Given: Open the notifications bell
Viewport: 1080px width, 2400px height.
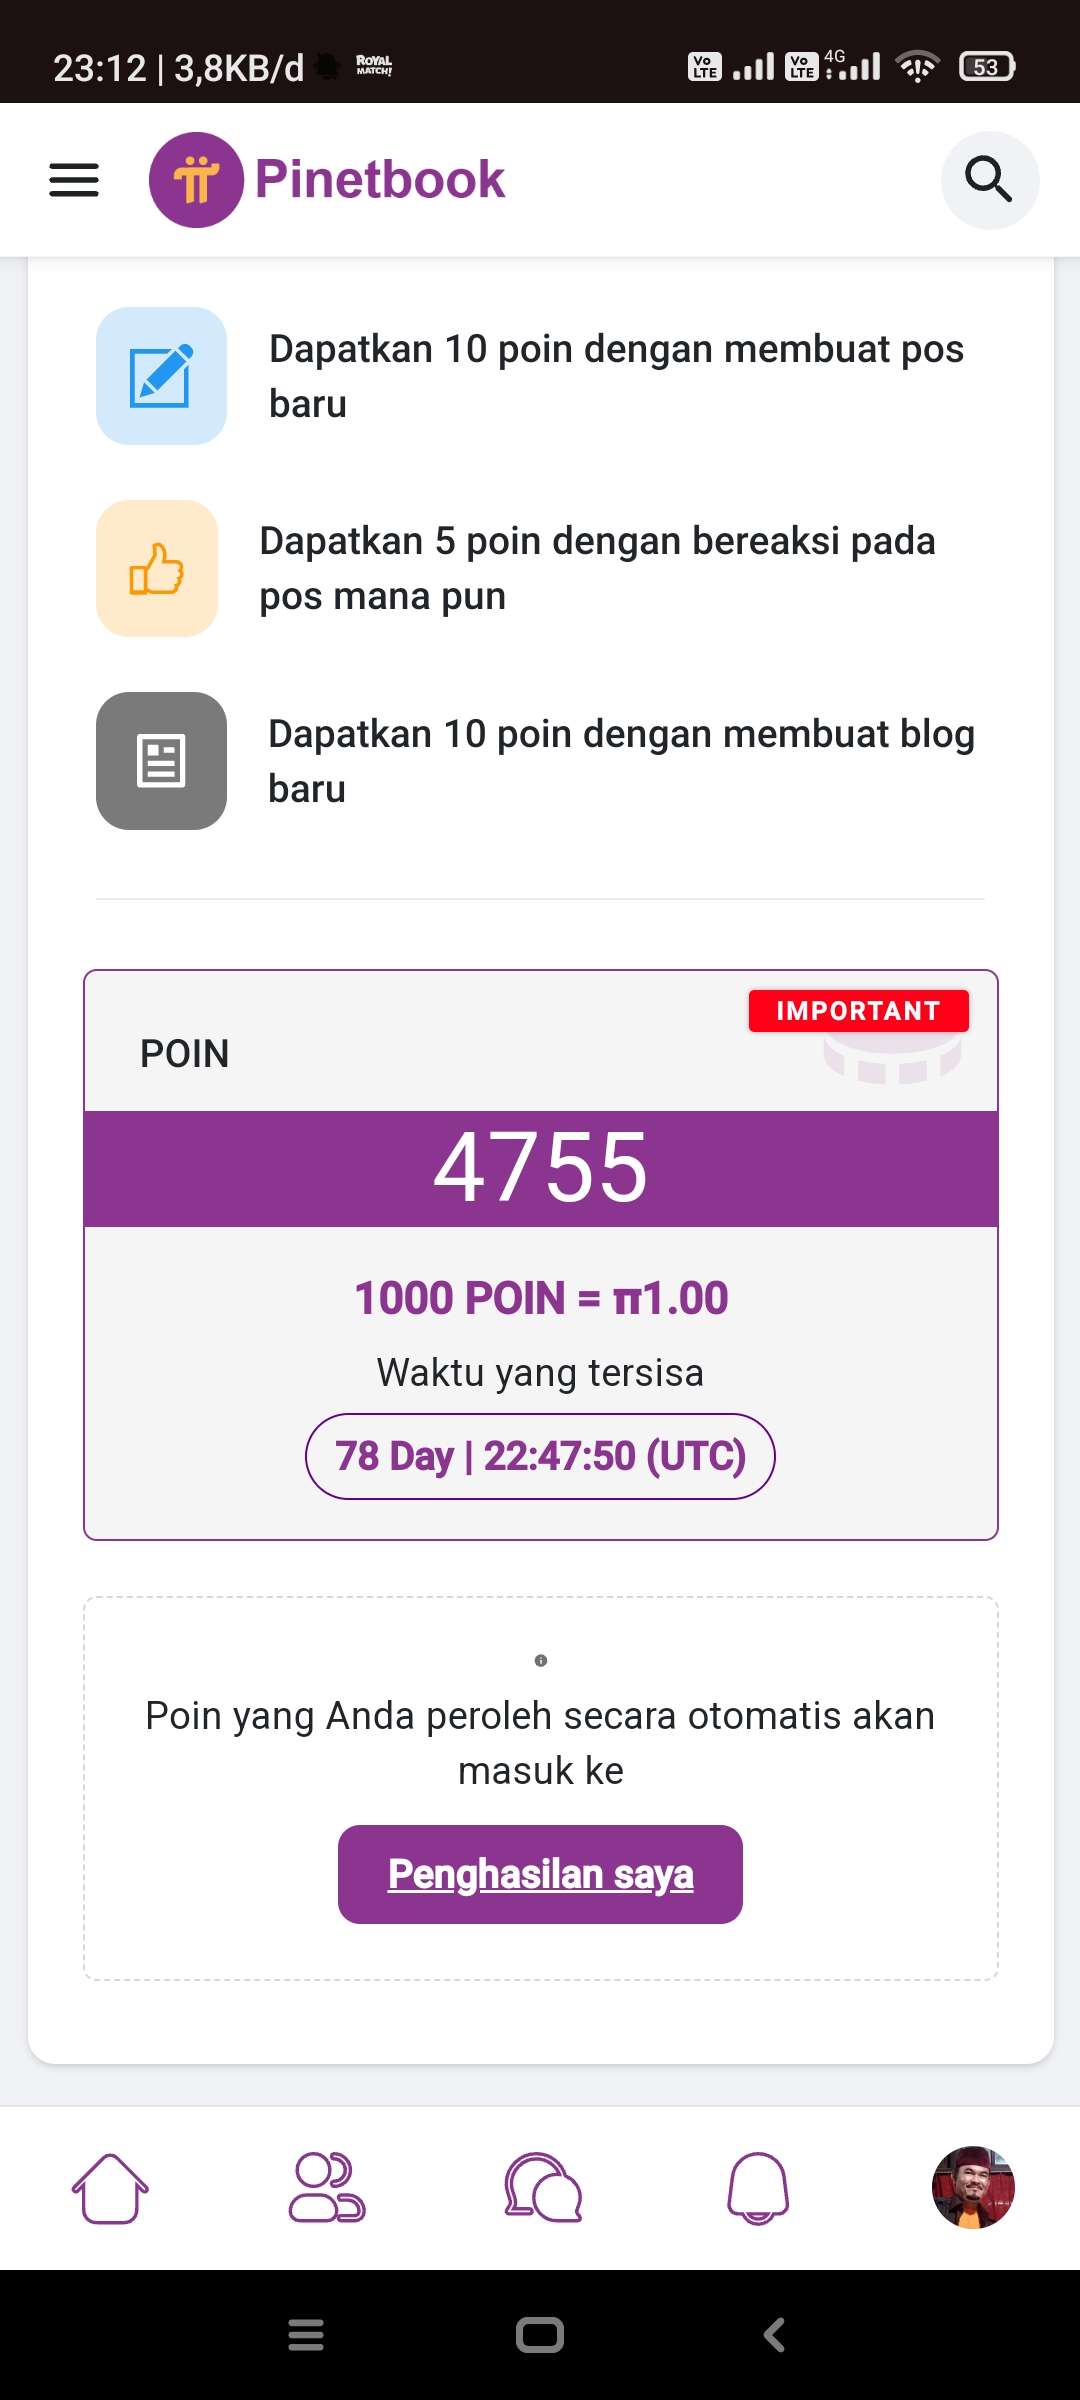Looking at the screenshot, I should click(x=758, y=2188).
